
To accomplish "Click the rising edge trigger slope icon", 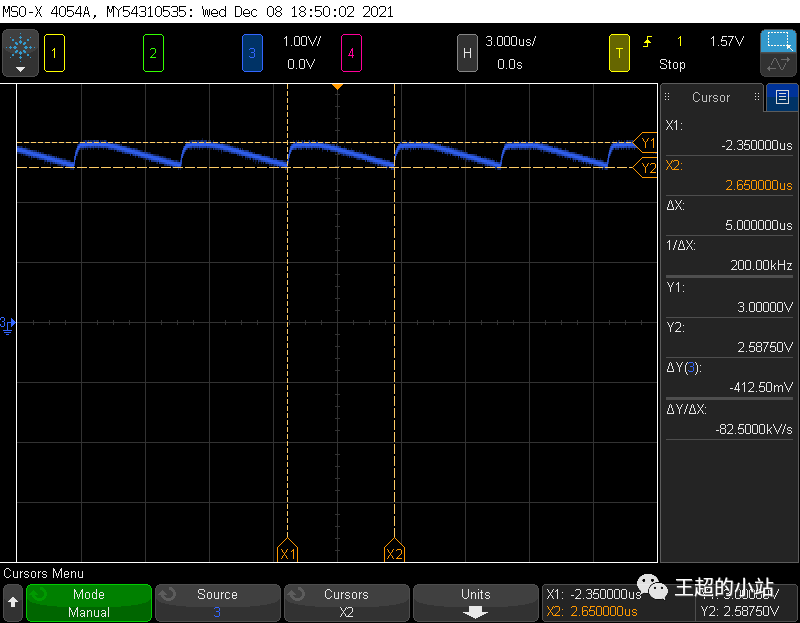I will (647, 41).
